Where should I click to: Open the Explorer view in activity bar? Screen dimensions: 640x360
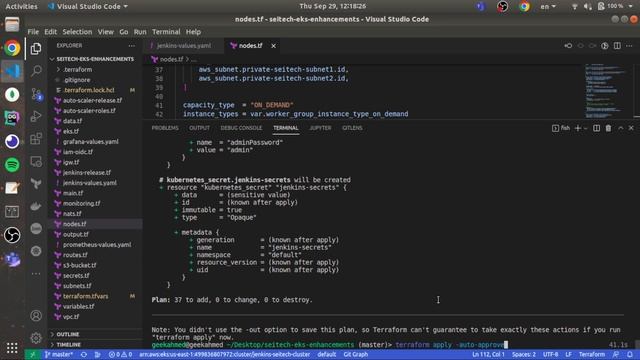(36, 49)
